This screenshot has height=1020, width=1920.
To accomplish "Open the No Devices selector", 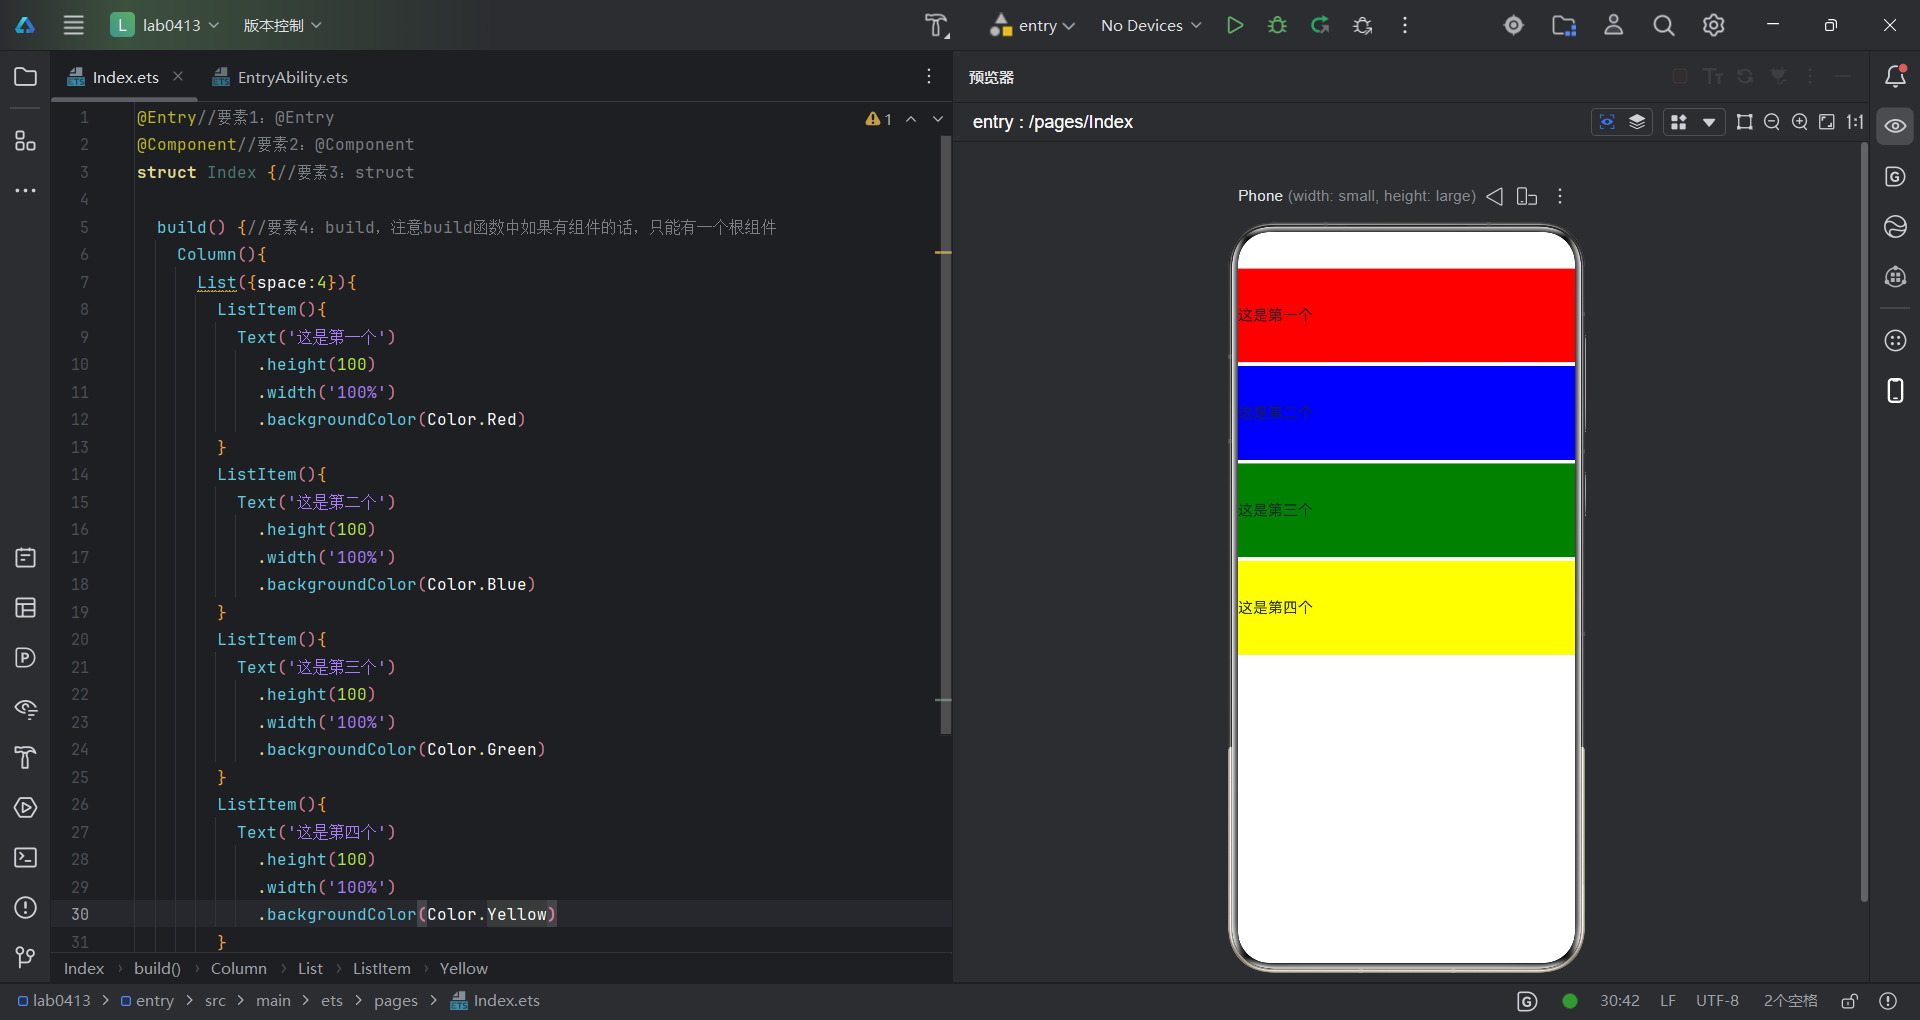I will [1151, 25].
